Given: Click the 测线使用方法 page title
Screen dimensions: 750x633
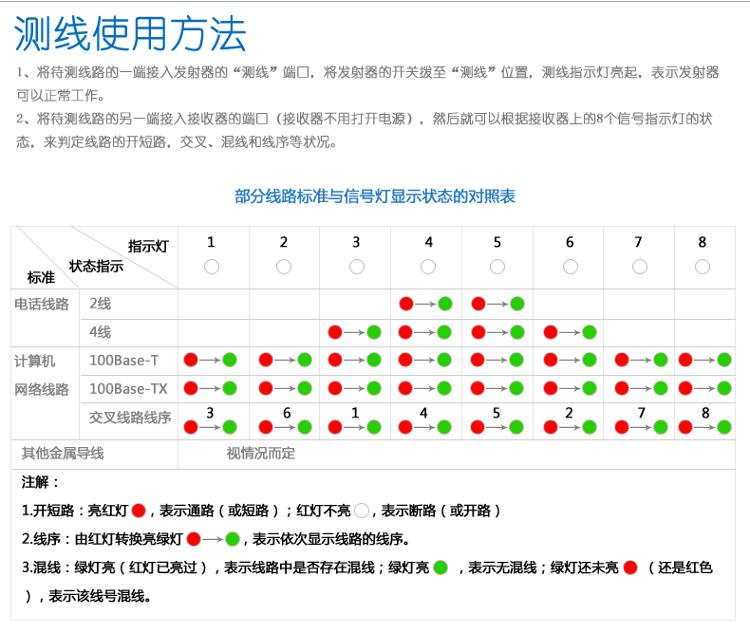Looking at the screenshot, I should pos(130,34).
